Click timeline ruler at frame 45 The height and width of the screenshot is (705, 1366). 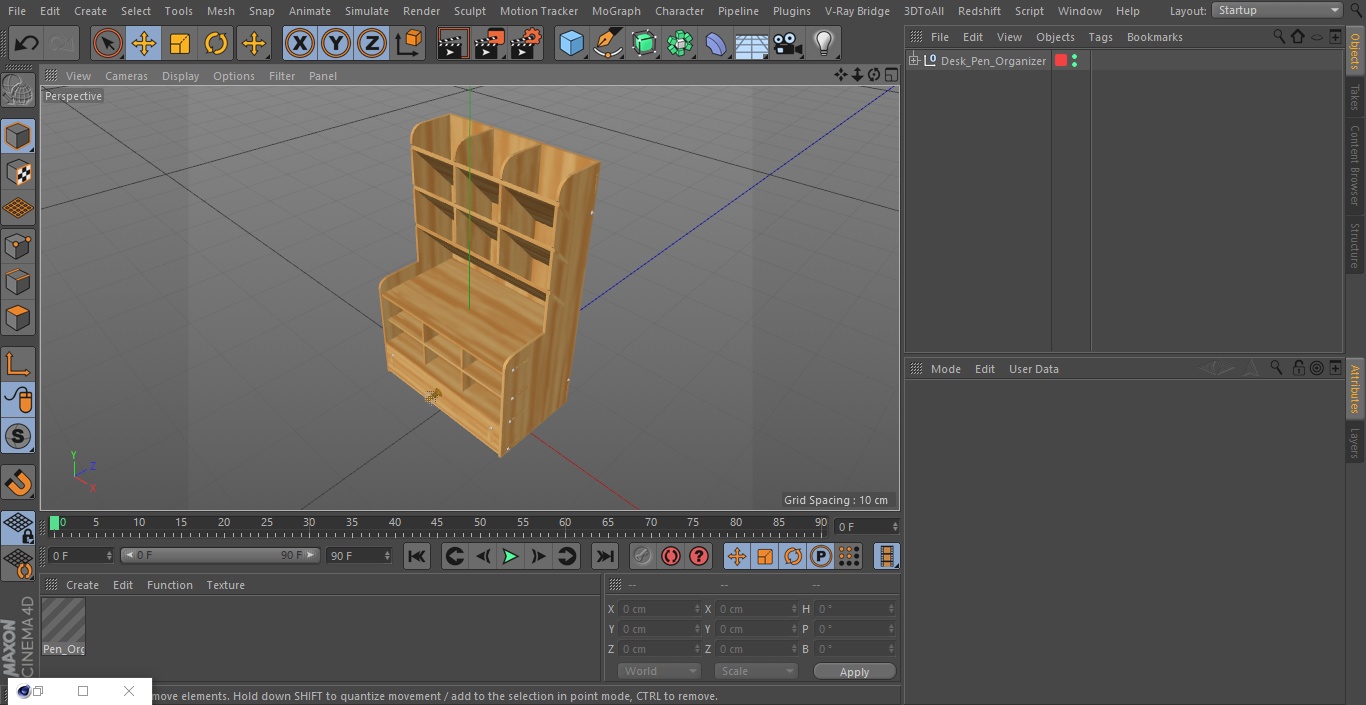[437, 523]
